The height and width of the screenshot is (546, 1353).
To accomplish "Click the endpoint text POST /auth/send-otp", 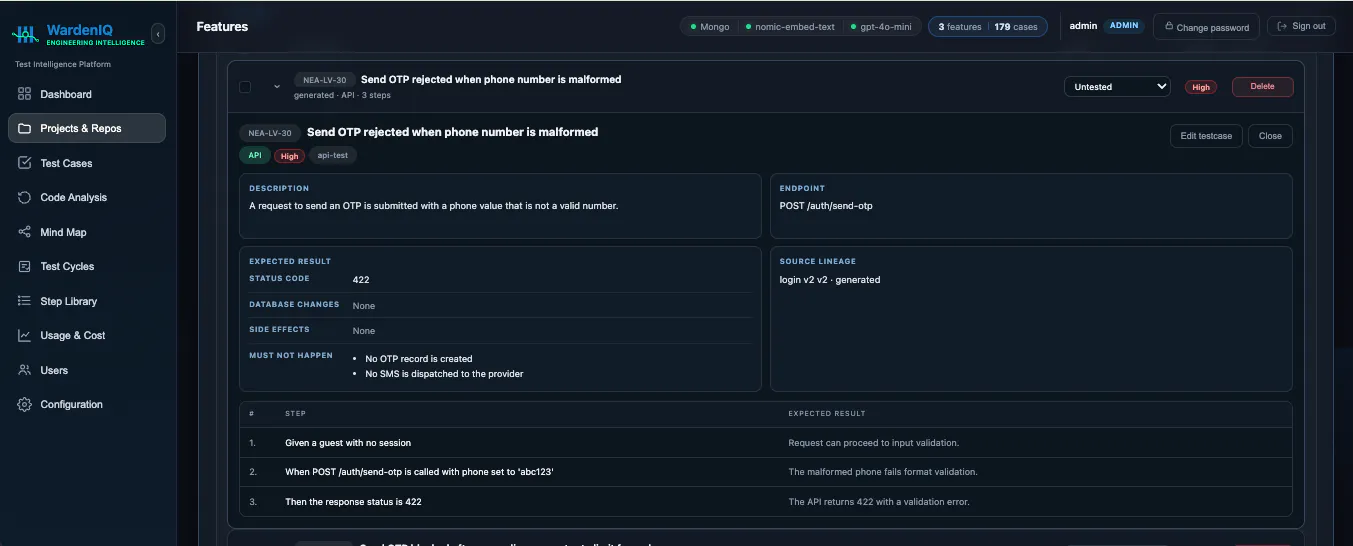I will click(x=827, y=206).
